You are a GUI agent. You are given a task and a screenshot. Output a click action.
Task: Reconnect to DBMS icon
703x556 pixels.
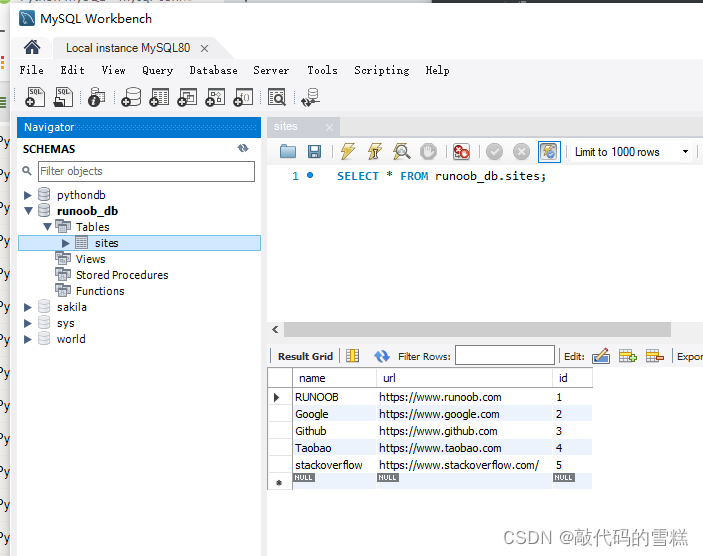pyautogui.click(x=310, y=97)
